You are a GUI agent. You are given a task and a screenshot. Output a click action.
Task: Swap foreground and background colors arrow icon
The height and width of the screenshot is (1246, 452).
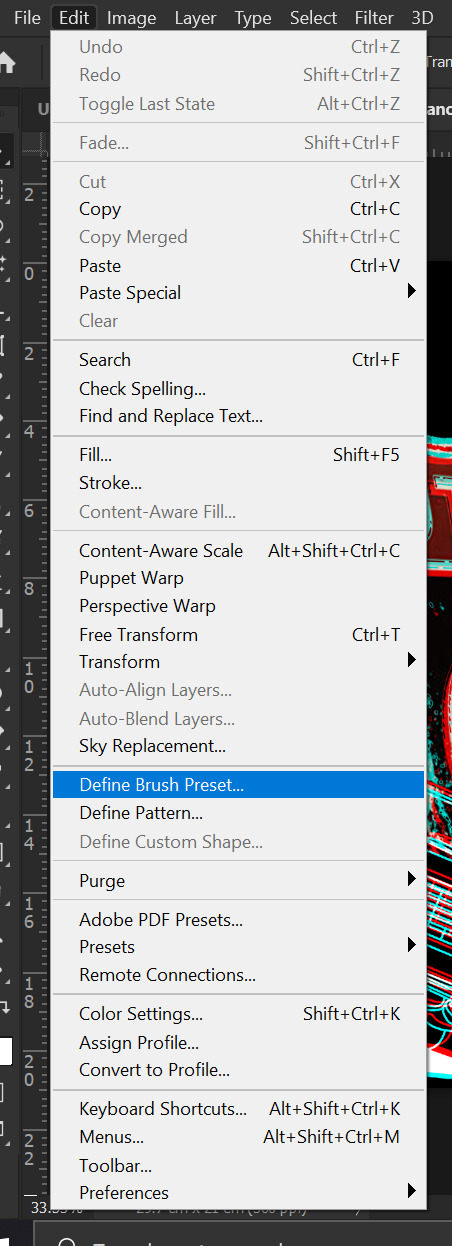click(x=5, y=1008)
